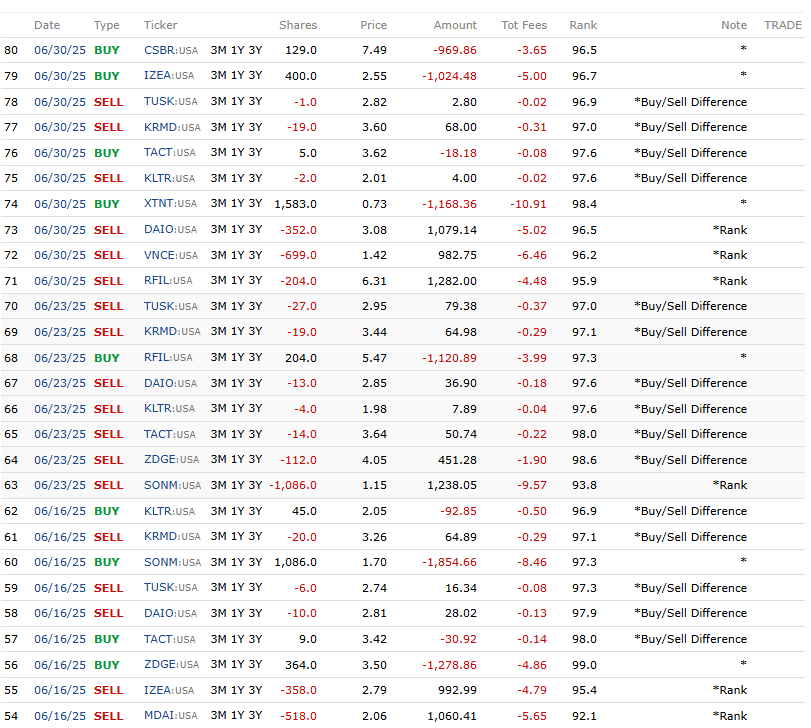Click the Type column header

(x=106, y=25)
